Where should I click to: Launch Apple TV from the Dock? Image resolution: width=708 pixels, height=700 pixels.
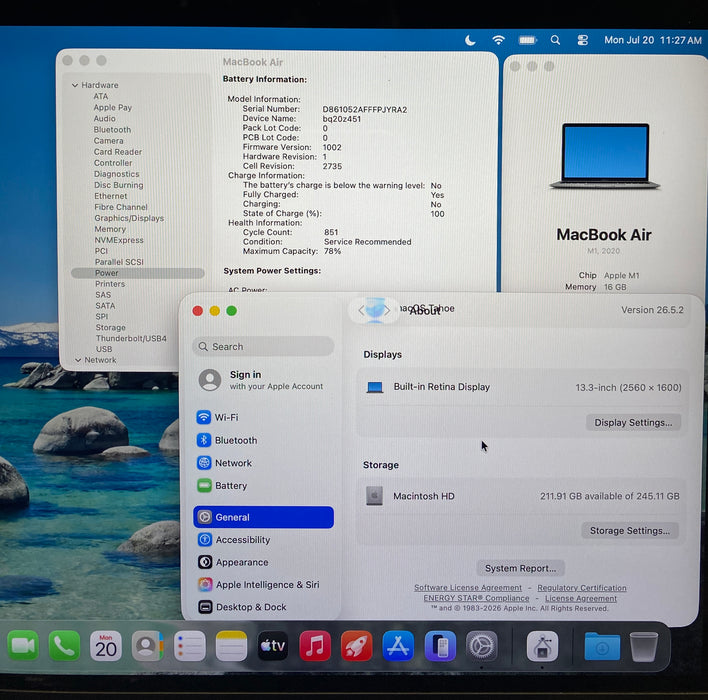[273, 646]
